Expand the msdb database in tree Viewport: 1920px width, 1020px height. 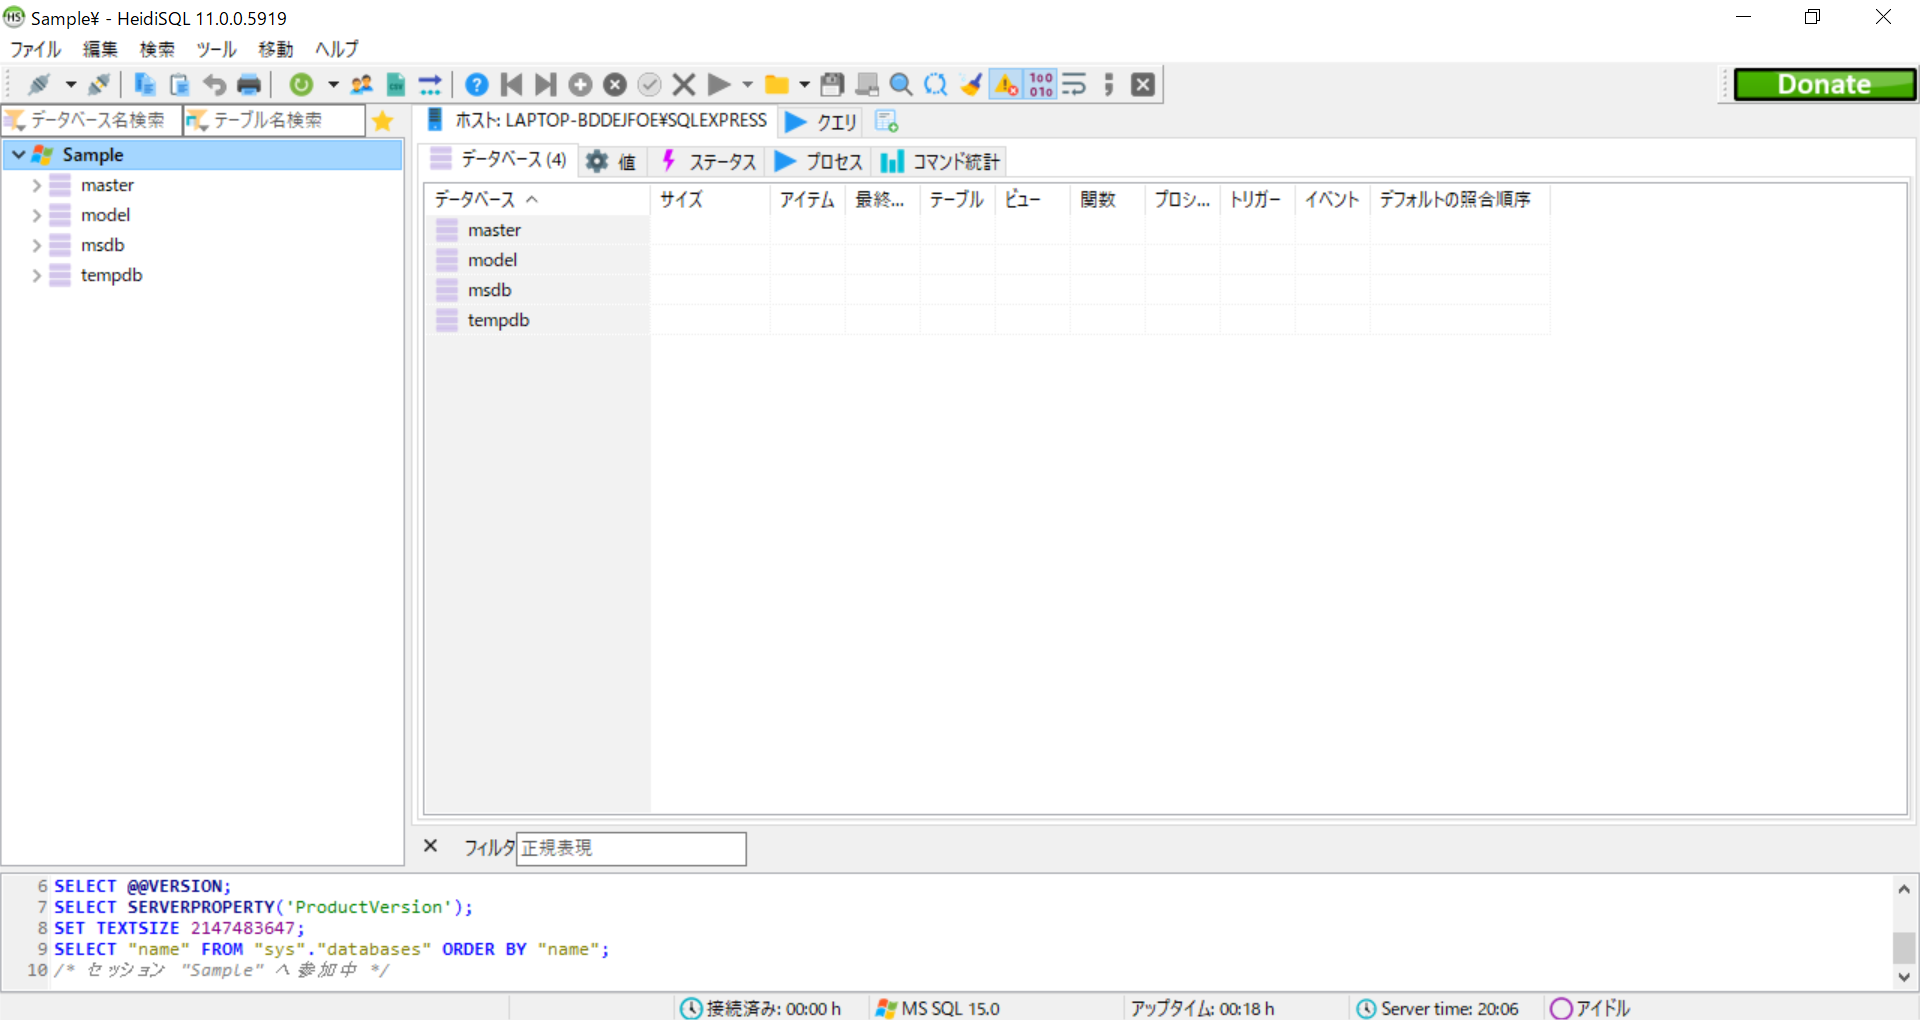(37, 245)
